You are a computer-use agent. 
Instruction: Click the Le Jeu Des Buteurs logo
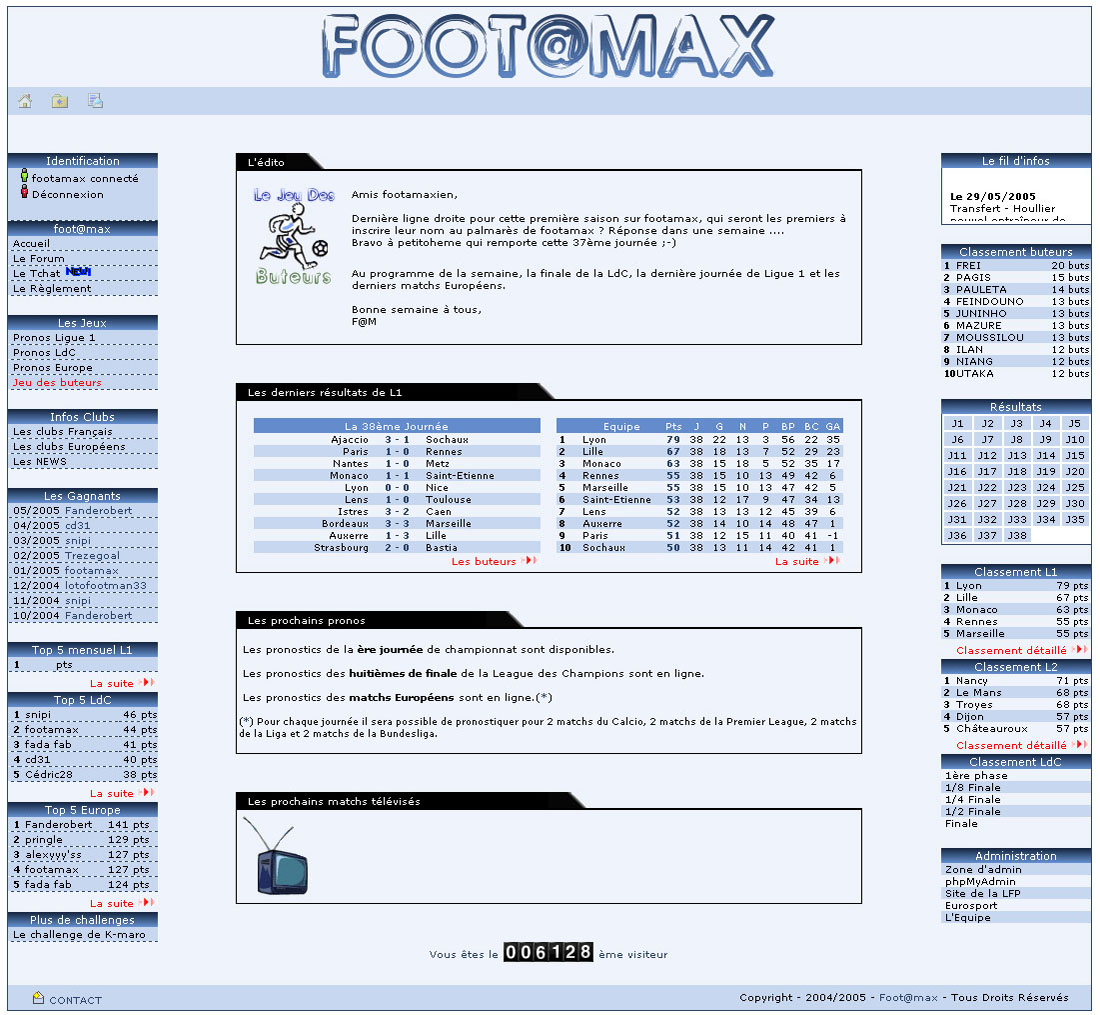[x=293, y=237]
